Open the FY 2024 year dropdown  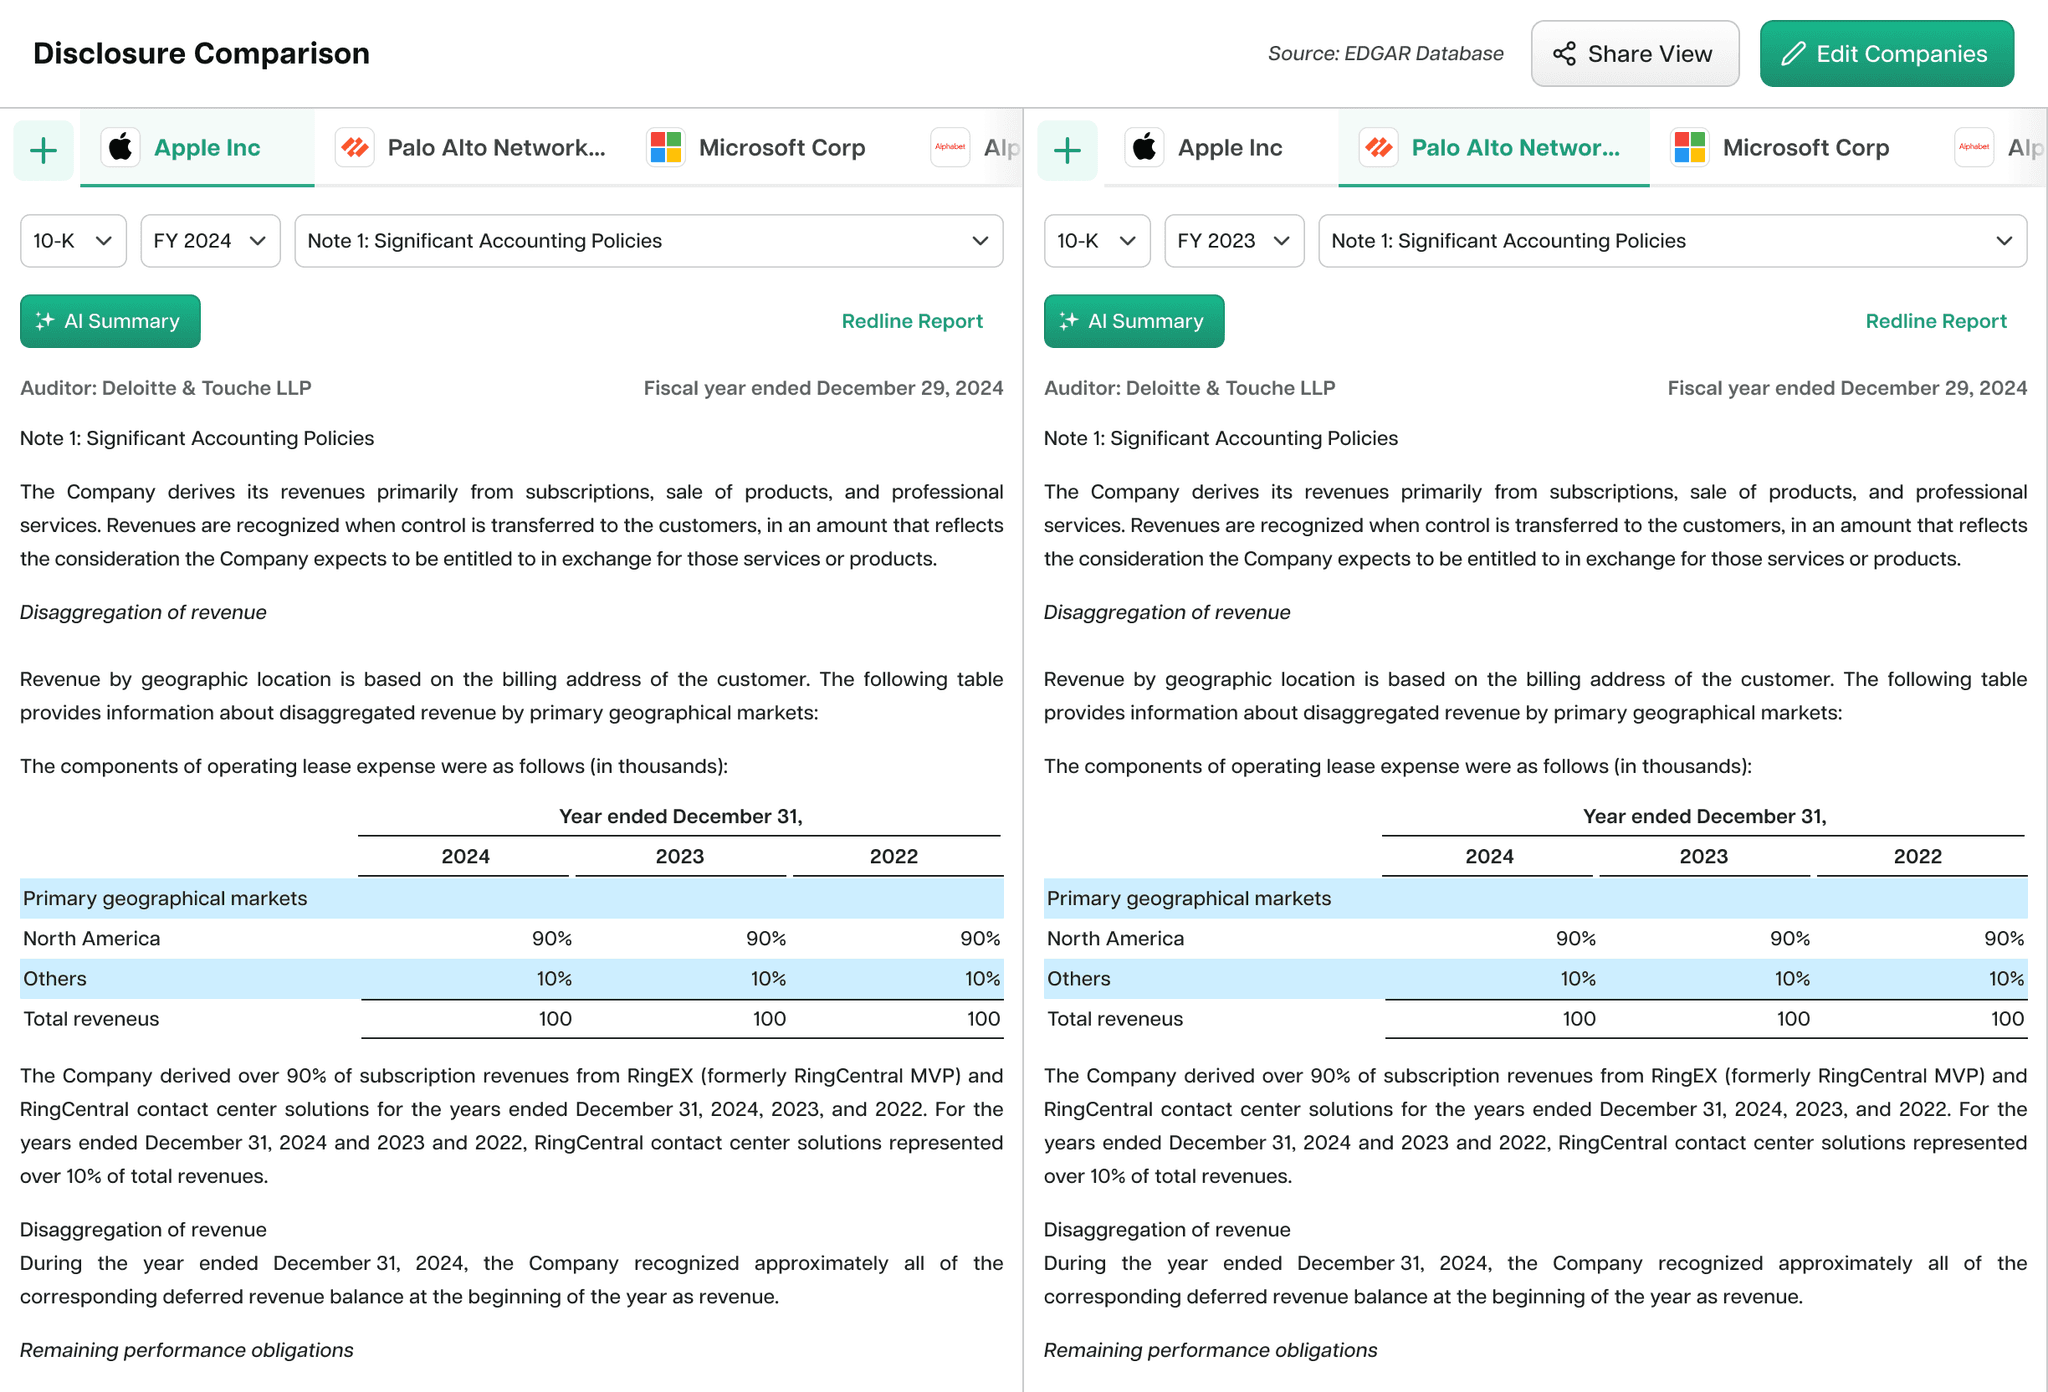210,241
